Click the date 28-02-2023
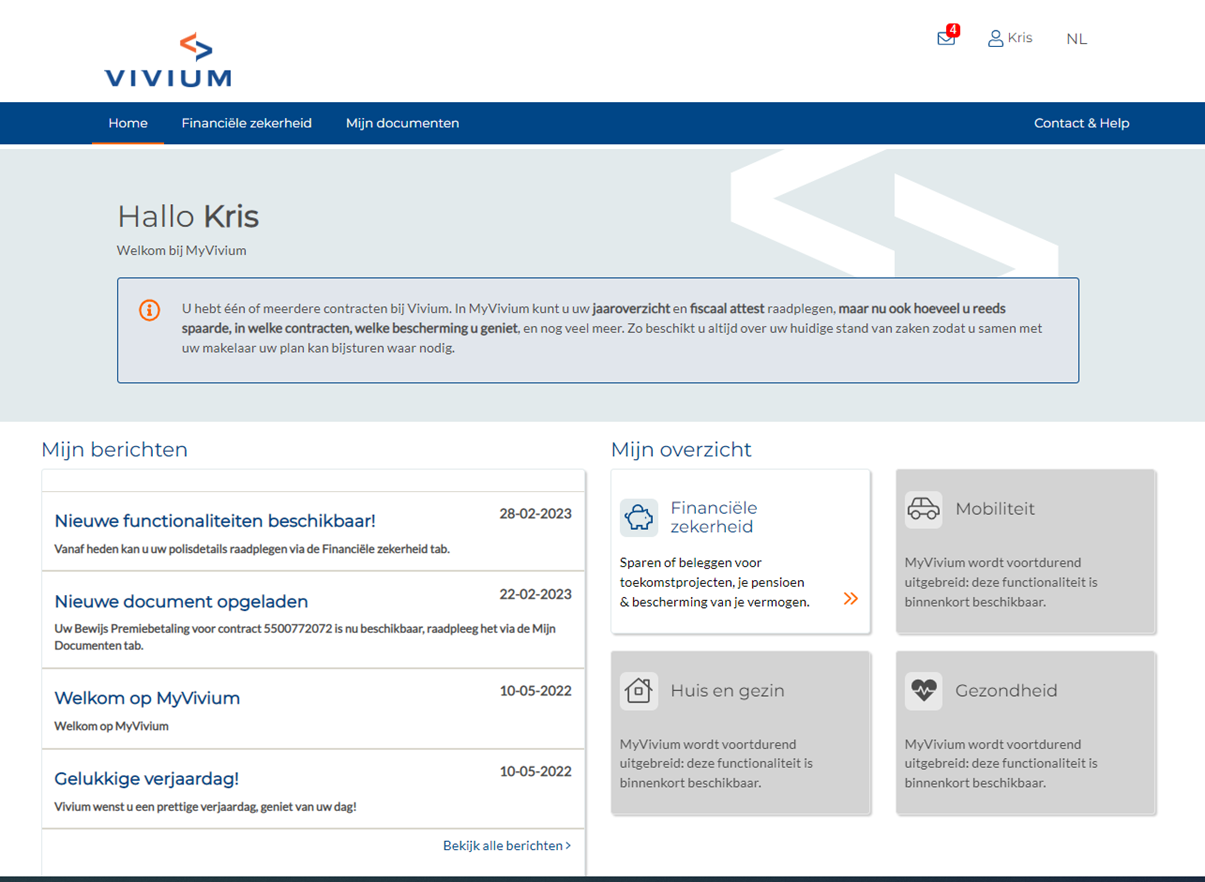This screenshot has height=882, width=1205. tap(536, 514)
